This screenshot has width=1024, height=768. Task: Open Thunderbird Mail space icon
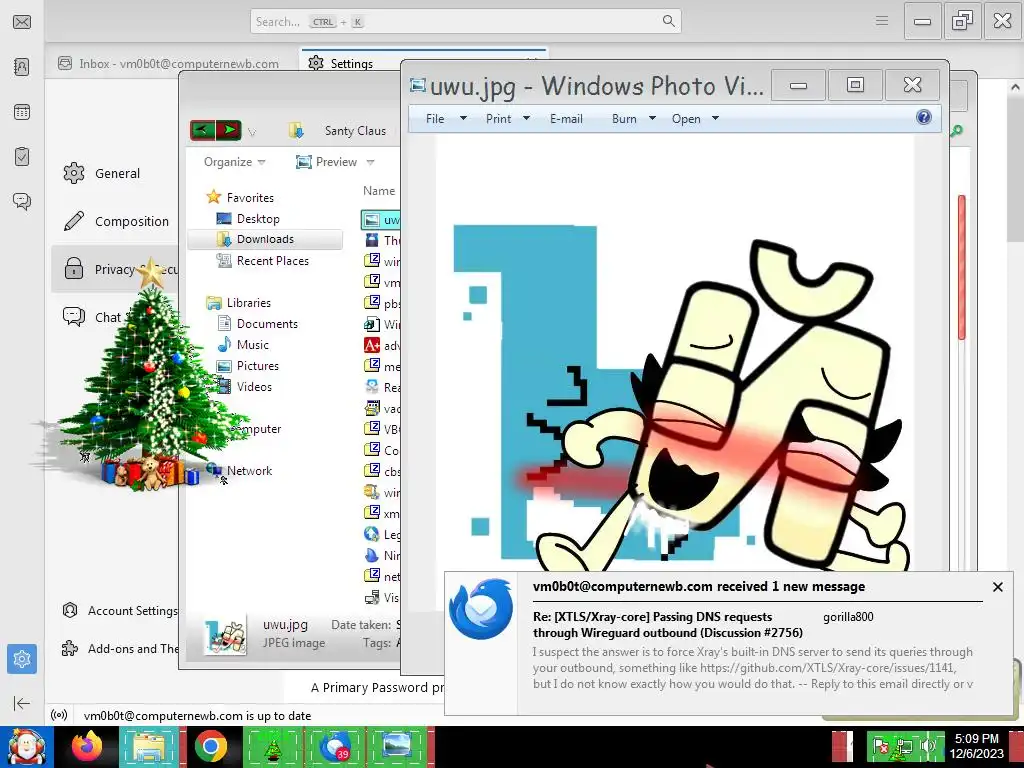22,22
